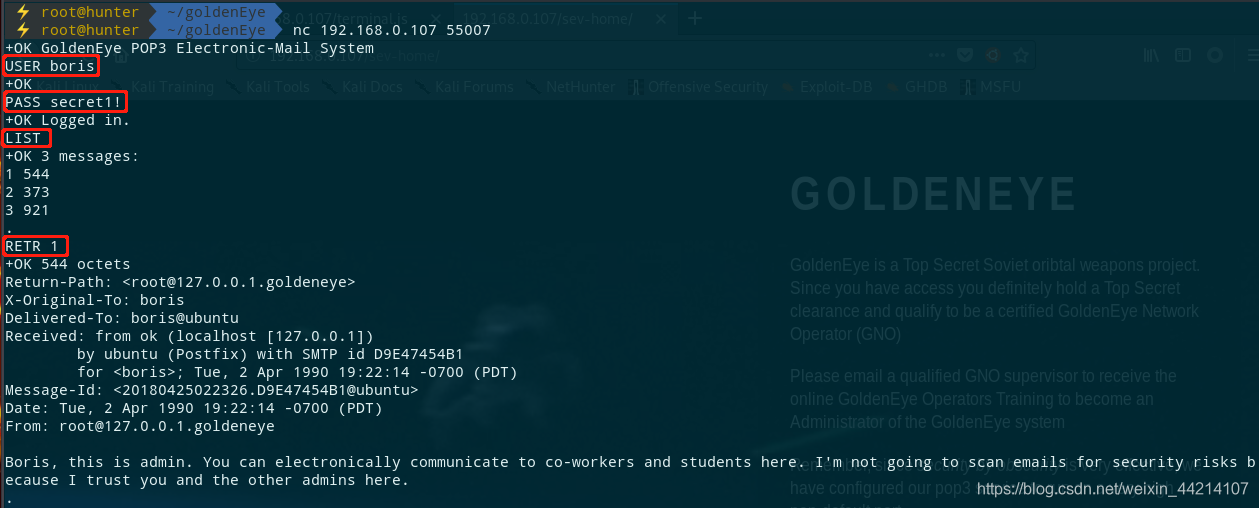This screenshot has width=1259, height=508.
Task: Click the 'nc 192.168.0.107 55007' command text
Action: (x=391, y=30)
